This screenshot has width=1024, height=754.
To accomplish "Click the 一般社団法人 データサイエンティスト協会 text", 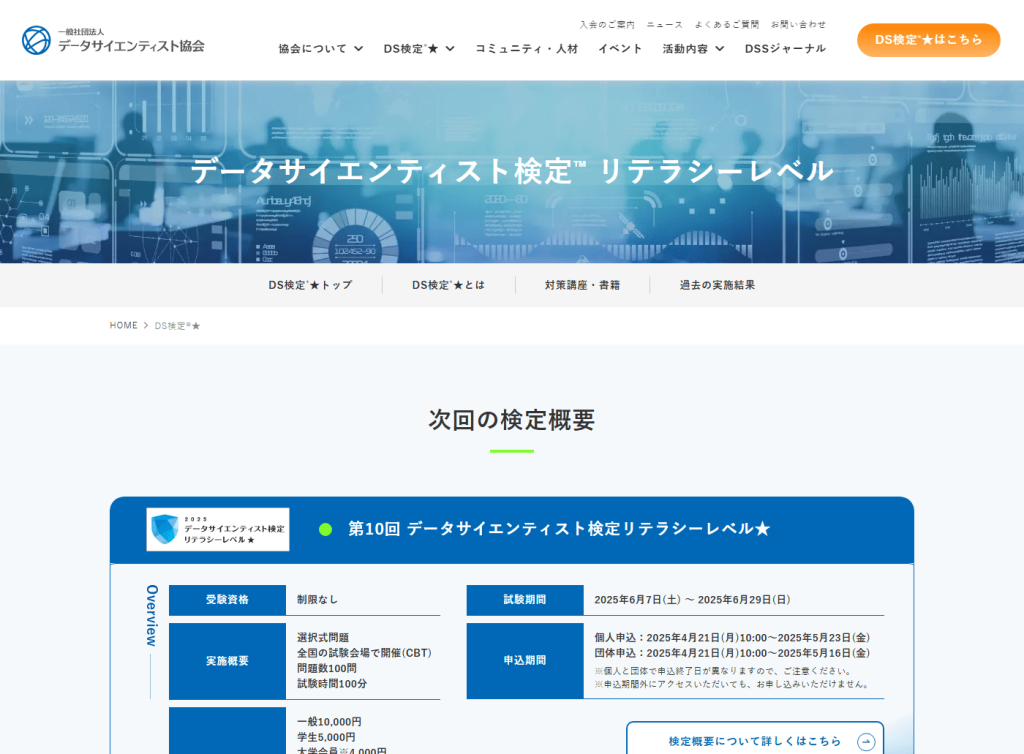I will 131,41.
